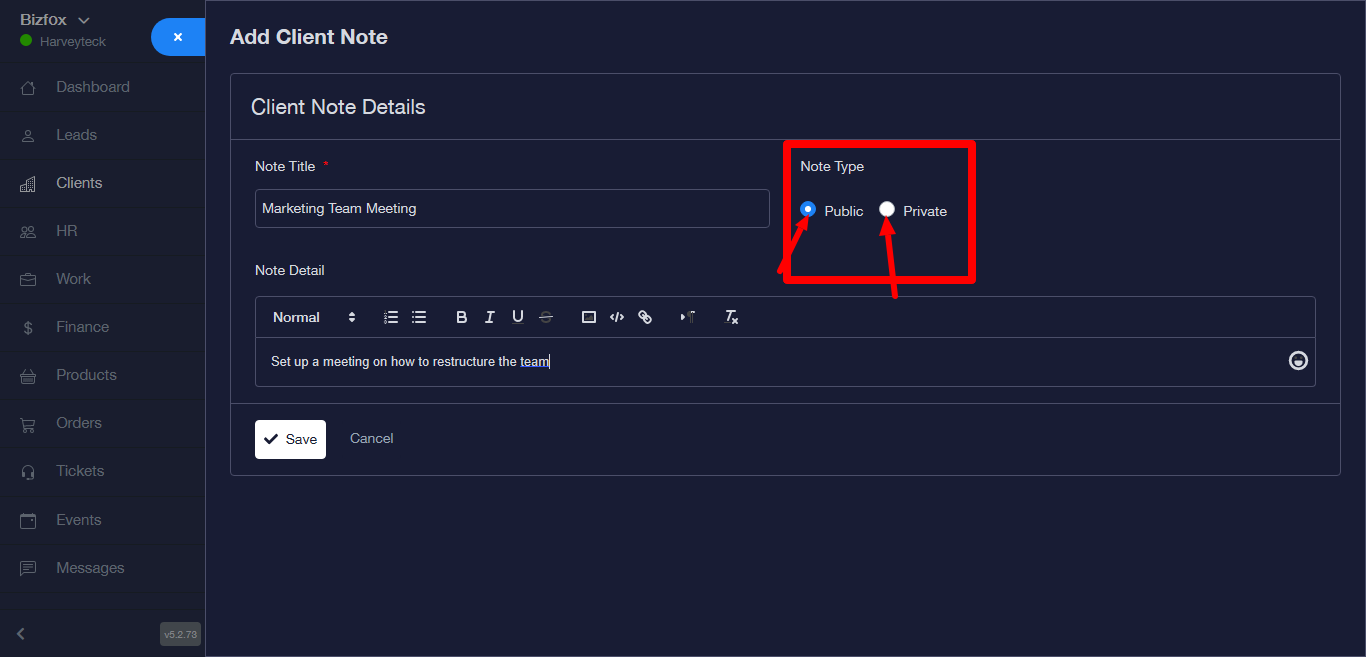Open the emoji picker in the editor

1298,361
